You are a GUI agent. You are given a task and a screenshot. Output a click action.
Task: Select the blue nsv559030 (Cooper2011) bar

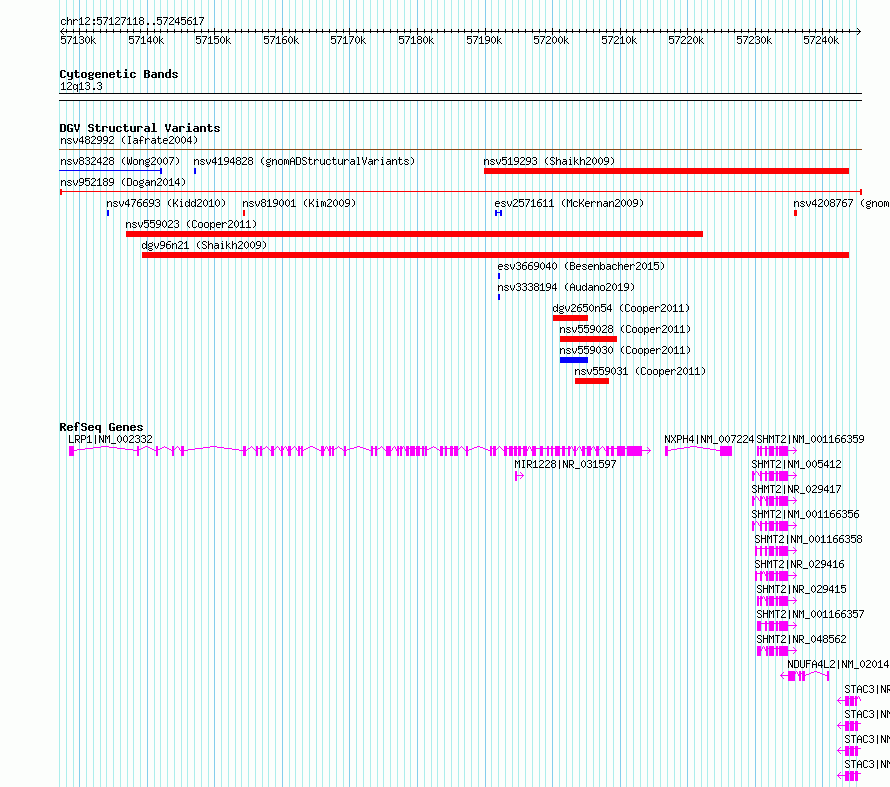pos(574,360)
